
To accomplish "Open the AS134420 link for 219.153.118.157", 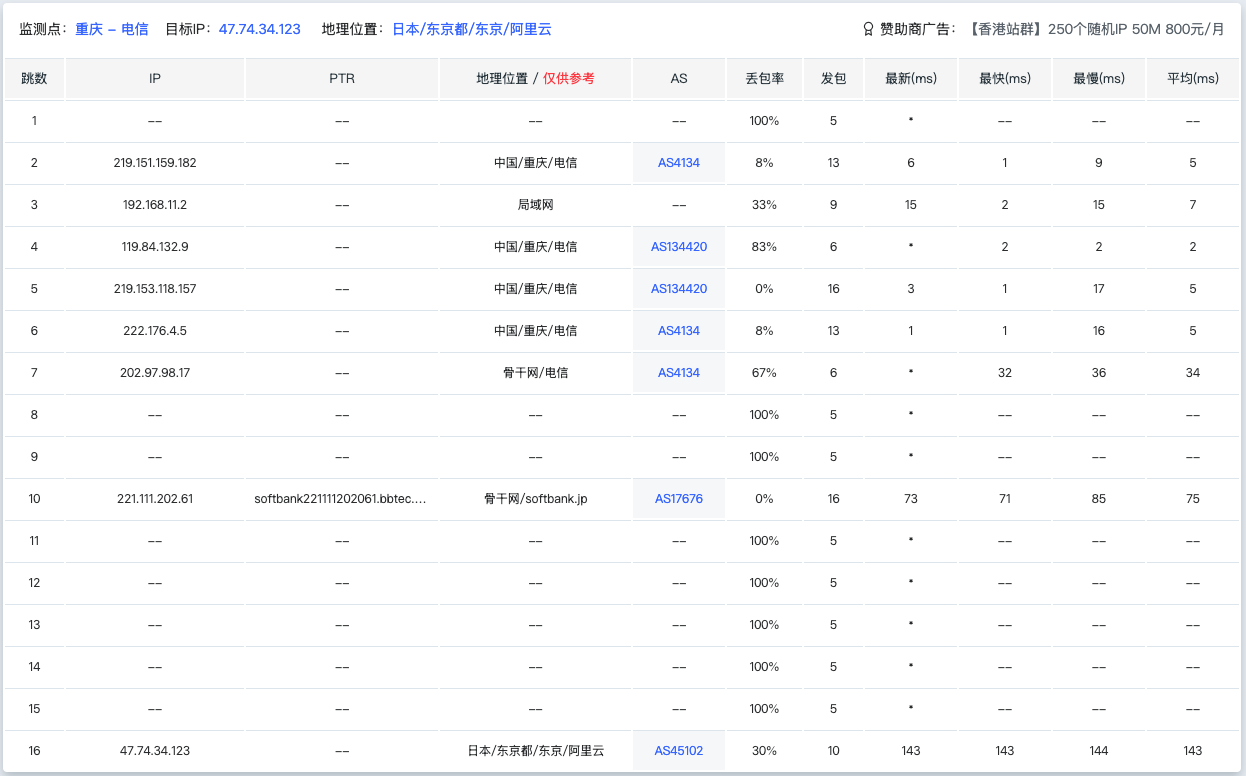I will pyautogui.click(x=679, y=289).
